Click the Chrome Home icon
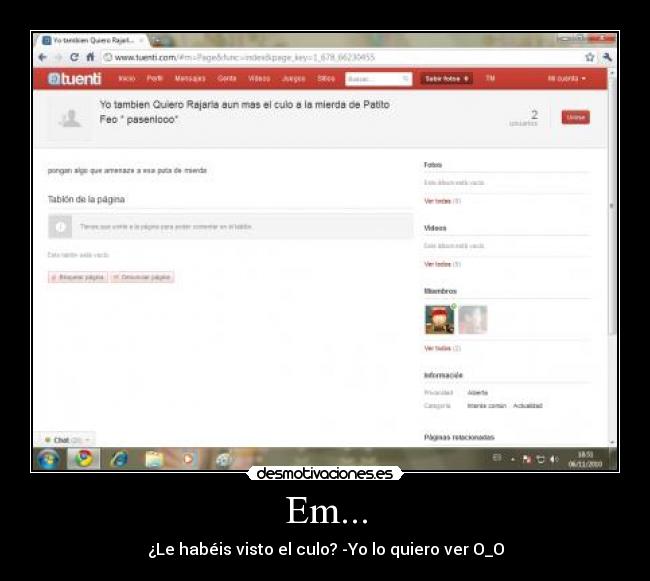650x581 pixels. click(x=90, y=57)
